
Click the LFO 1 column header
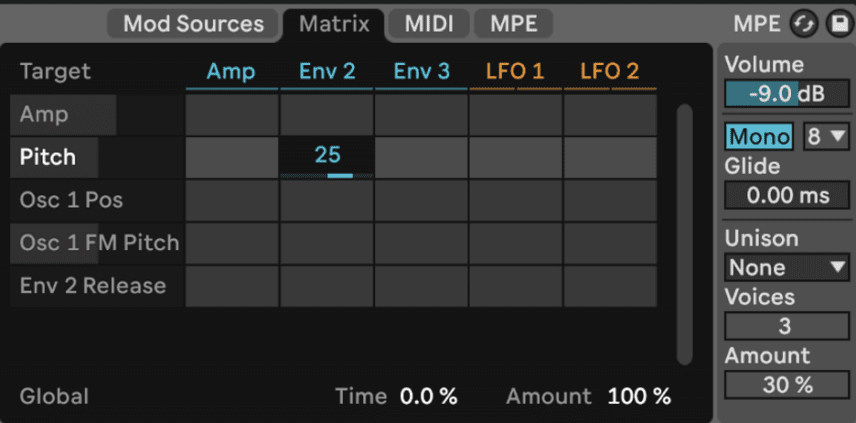pyautogui.click(x=515, y=72)
